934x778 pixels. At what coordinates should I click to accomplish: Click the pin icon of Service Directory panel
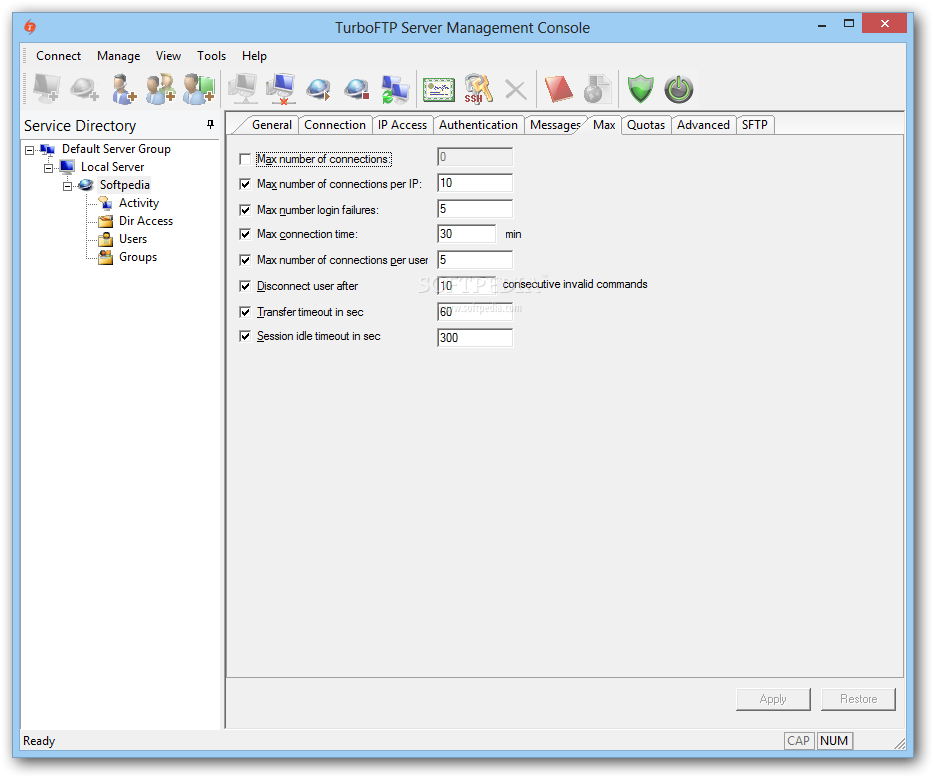click(x=210, y=124)
